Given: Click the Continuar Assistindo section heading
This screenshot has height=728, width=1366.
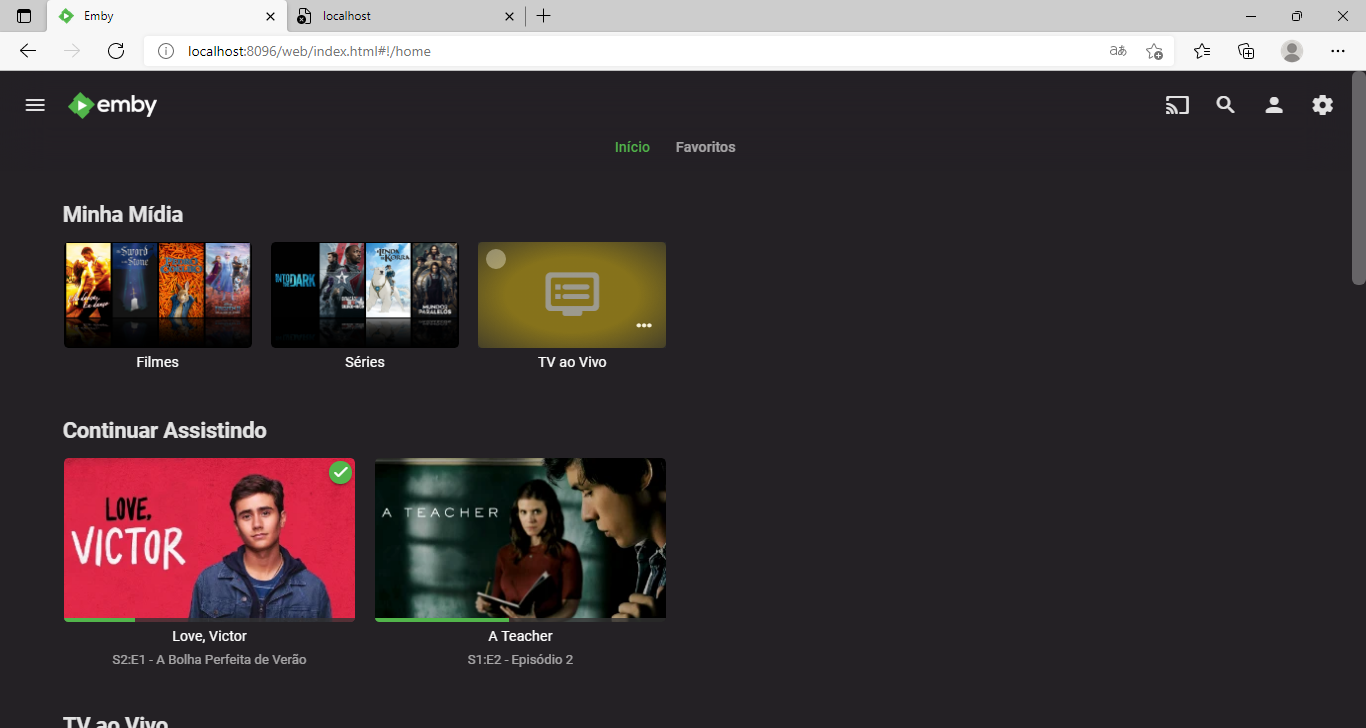Looking at the screenshot, I should point(165,430).
